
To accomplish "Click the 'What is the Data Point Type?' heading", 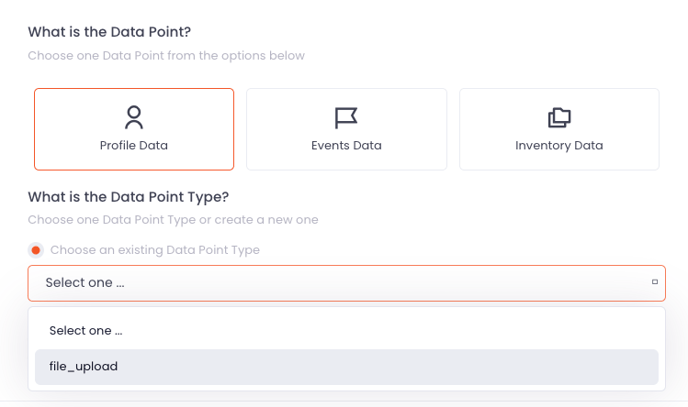I will 129,197.
